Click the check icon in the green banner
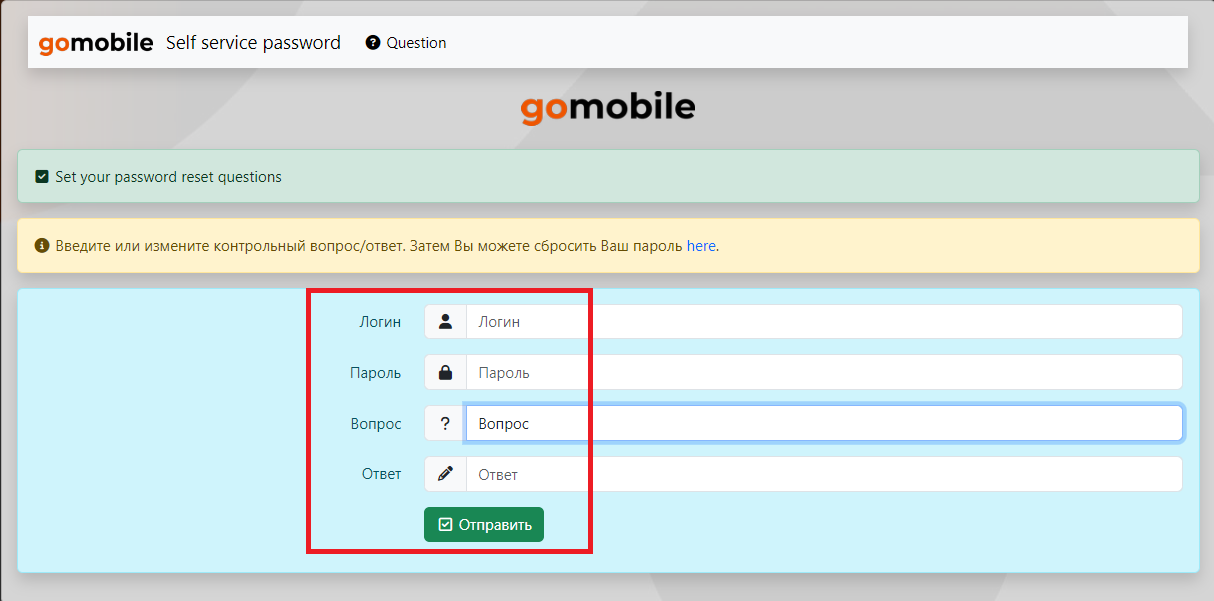 pos(42,177)
